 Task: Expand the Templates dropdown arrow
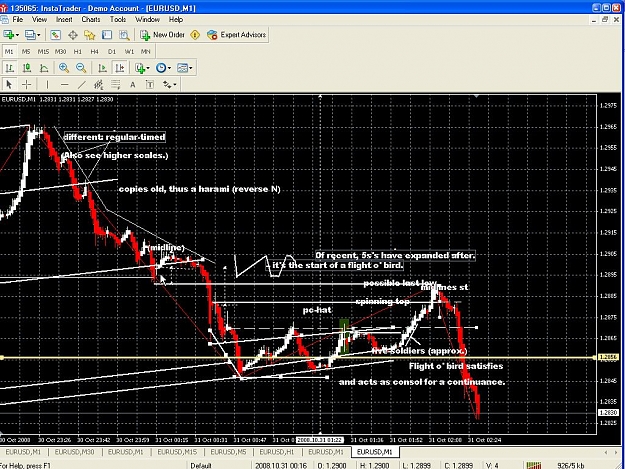[x=191, y=69]
